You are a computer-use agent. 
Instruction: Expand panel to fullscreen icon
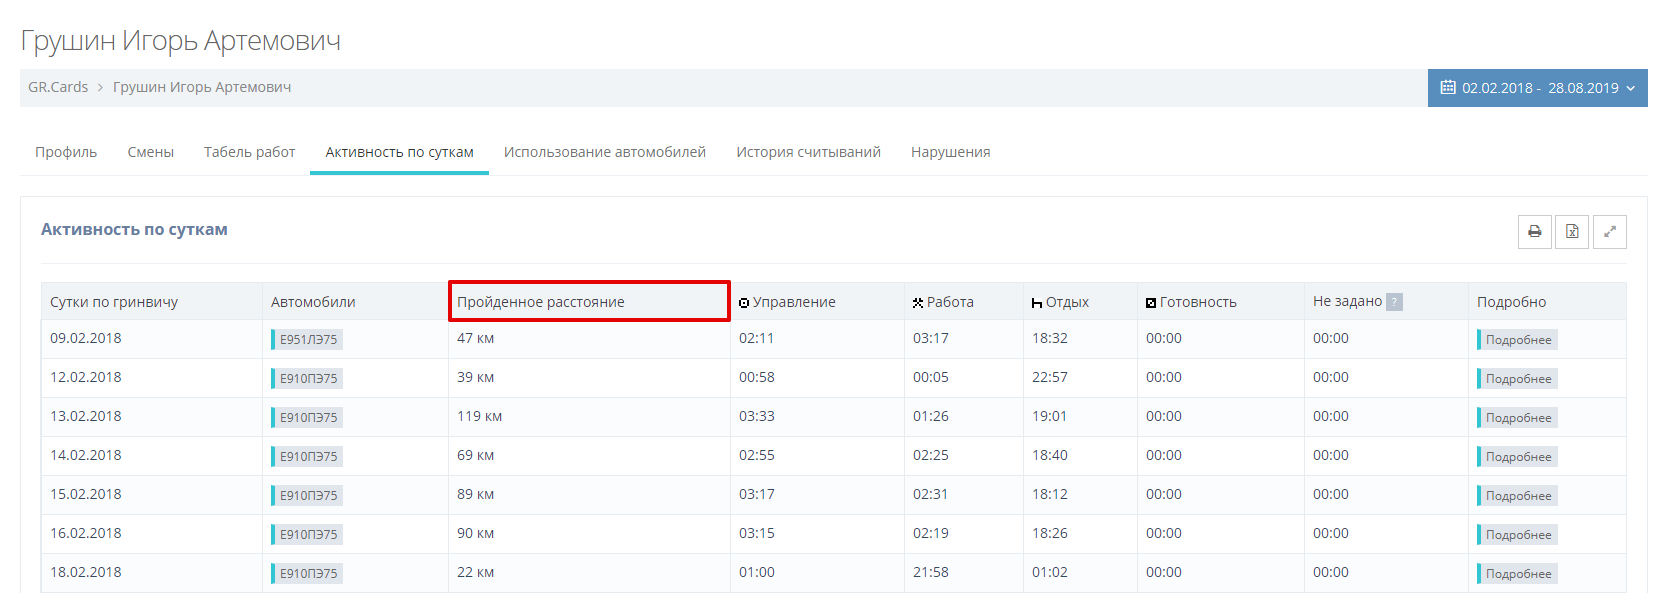(x=1609, y=232)
